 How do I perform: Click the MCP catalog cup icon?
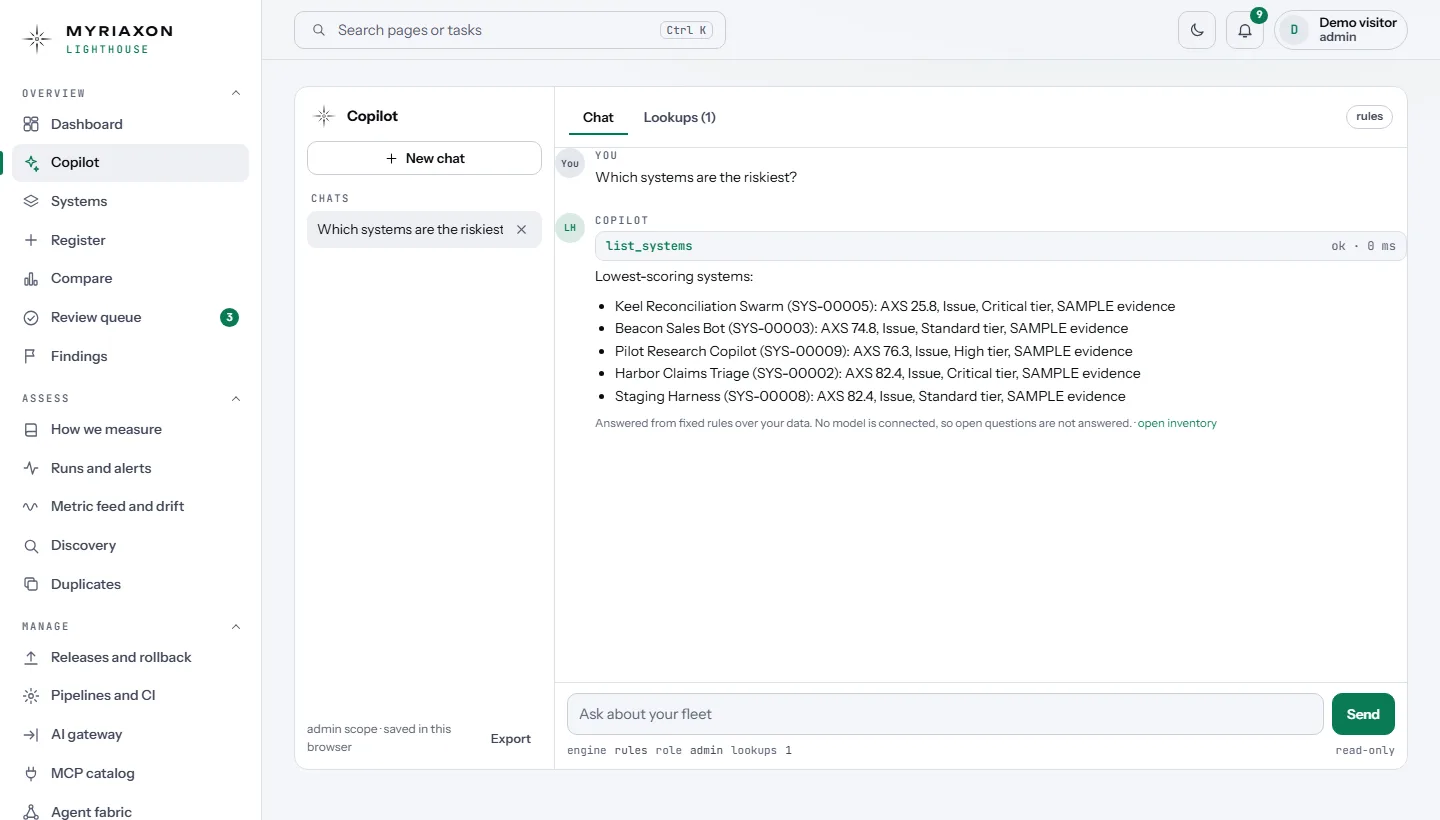[31, 773]
